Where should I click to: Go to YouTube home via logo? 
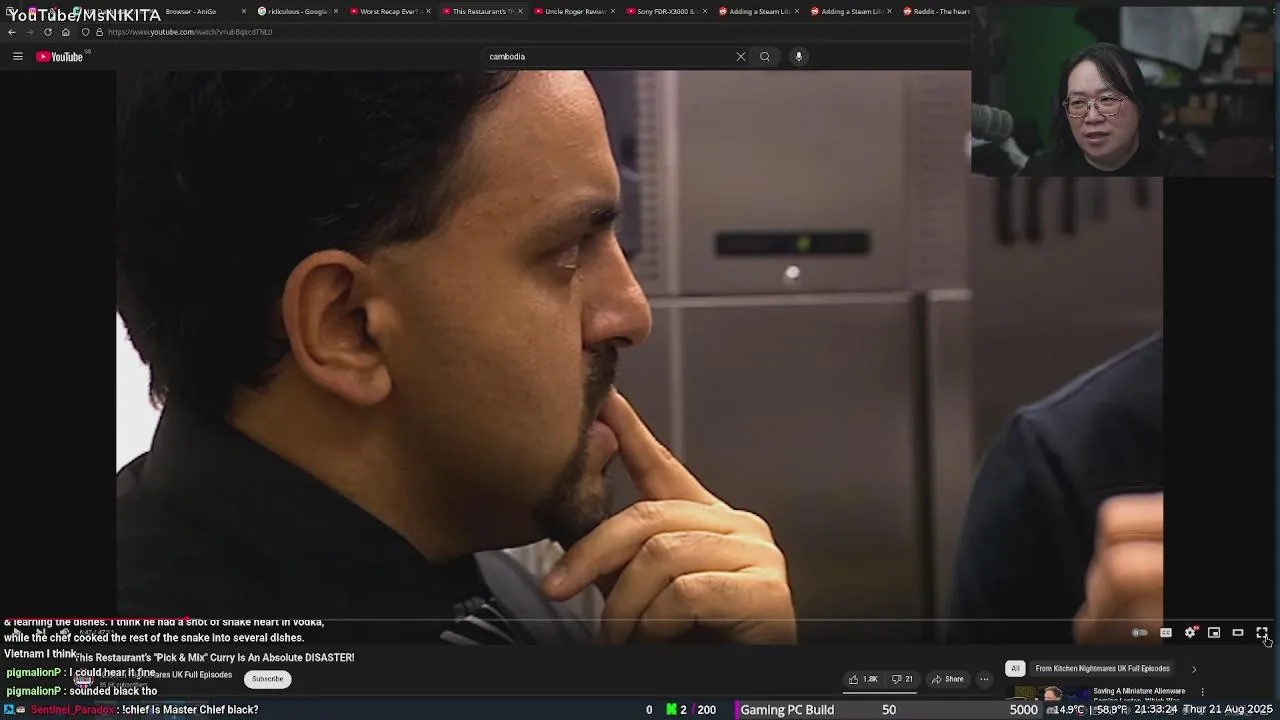pos(60,57)
